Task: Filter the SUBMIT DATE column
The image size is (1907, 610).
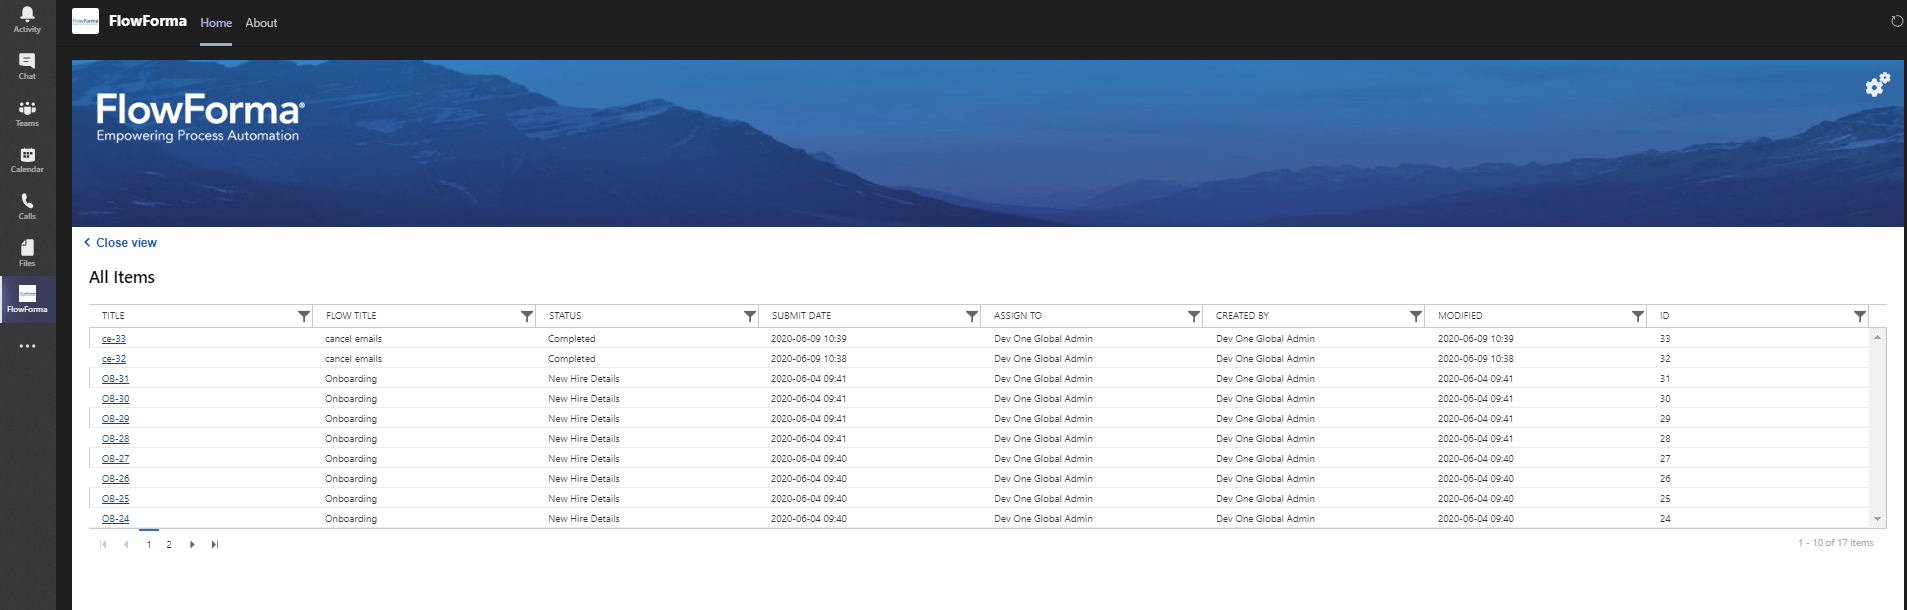Action: (971, 316)
